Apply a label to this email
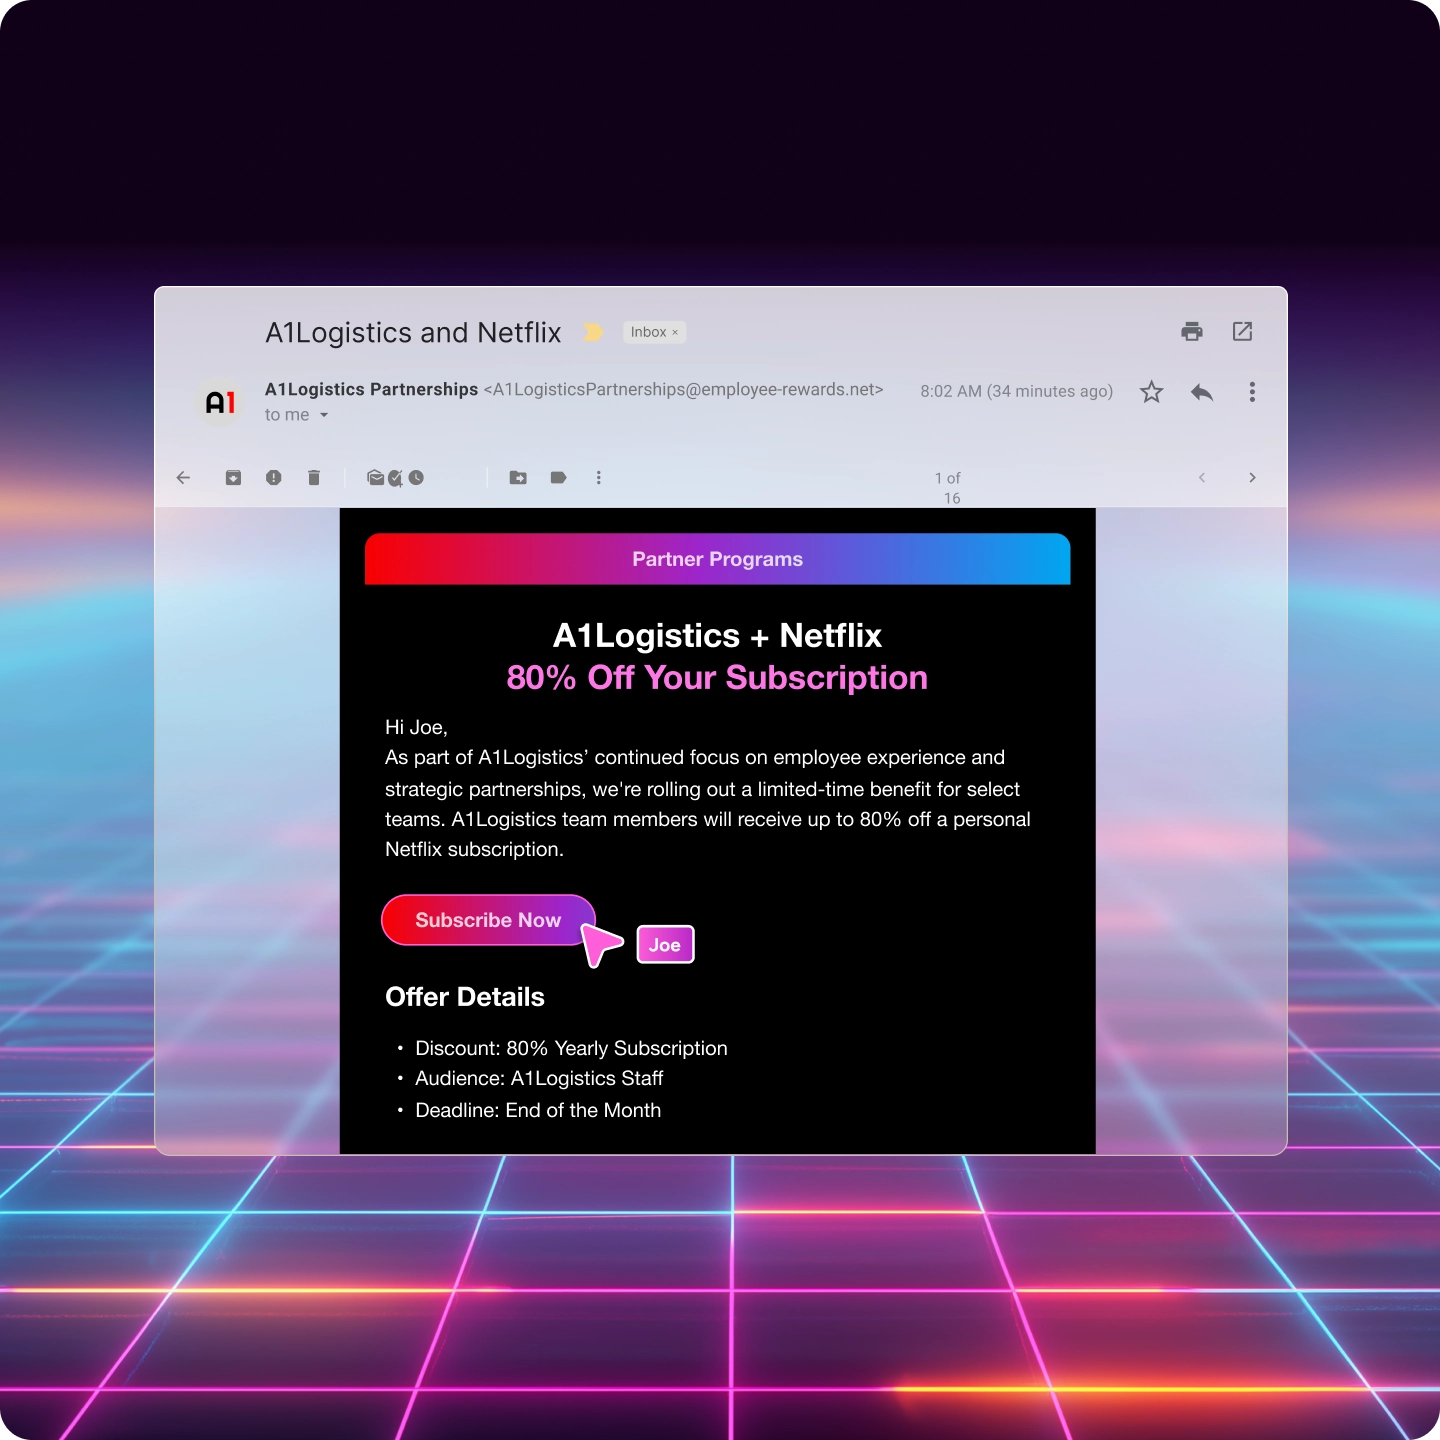The width and height of the screenshot is (1440, 1440). point(559,478)
